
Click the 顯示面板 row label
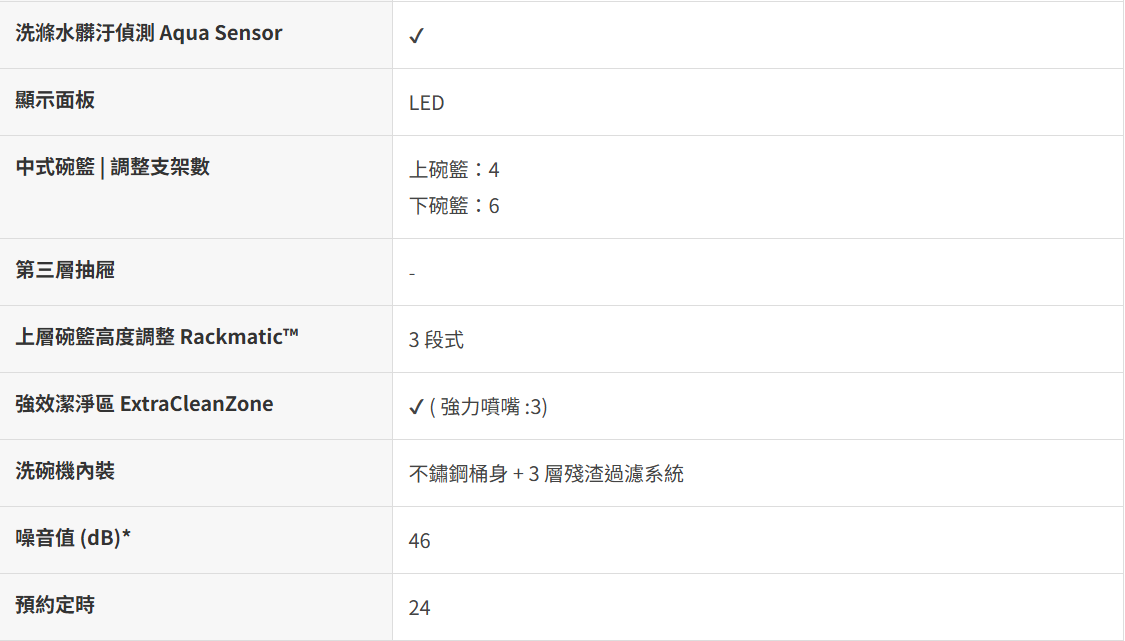coord(55,100)
